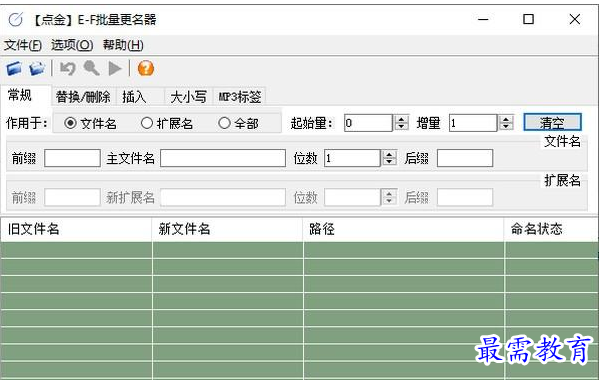Image resolution: width=599 pixels, height=381 pixels.
Task: Open help via orange question mark icon
Action: click(146, 69)
